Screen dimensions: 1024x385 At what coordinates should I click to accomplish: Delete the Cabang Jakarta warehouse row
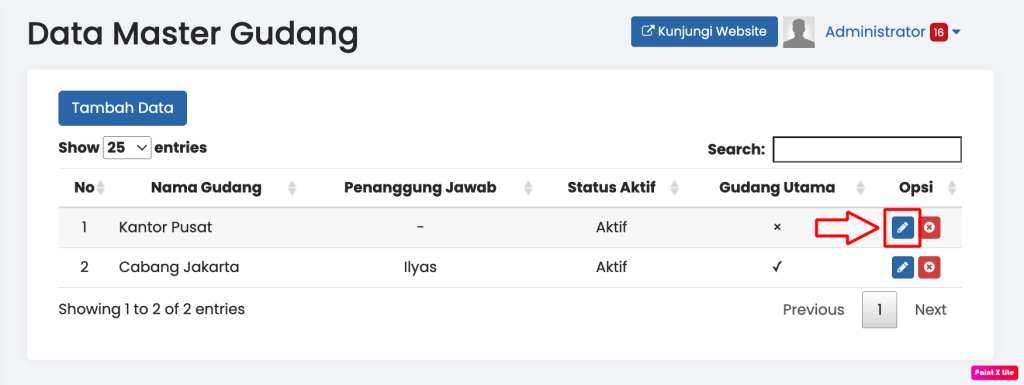click(929, 268)
